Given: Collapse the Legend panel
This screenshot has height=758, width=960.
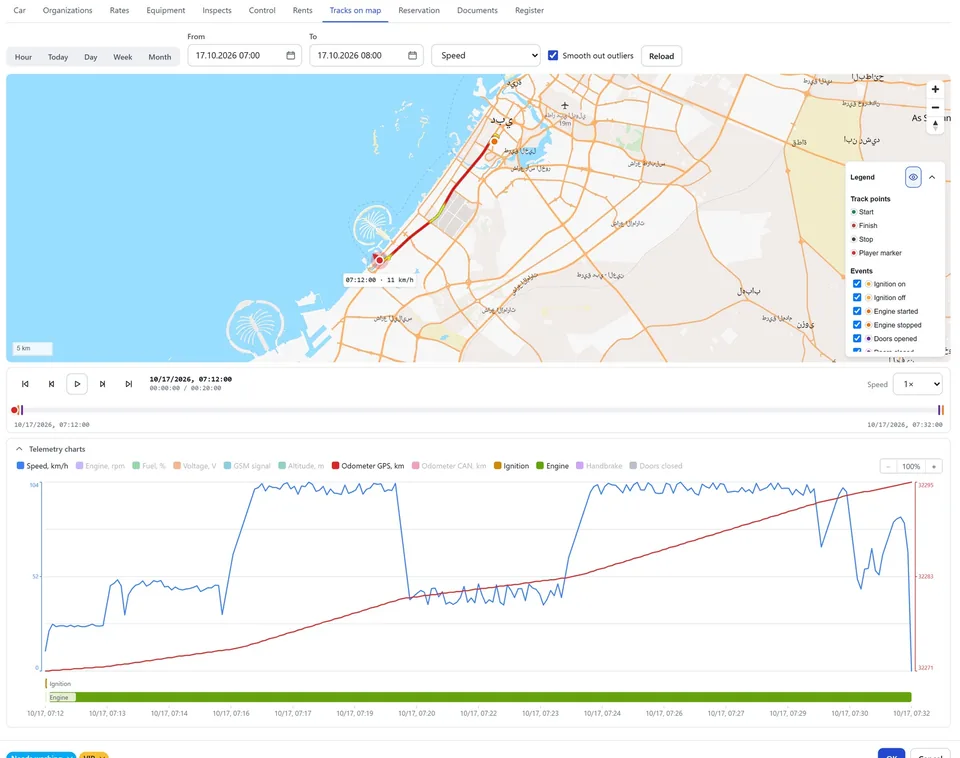Looking at the screenshot, I should (932, 178).
